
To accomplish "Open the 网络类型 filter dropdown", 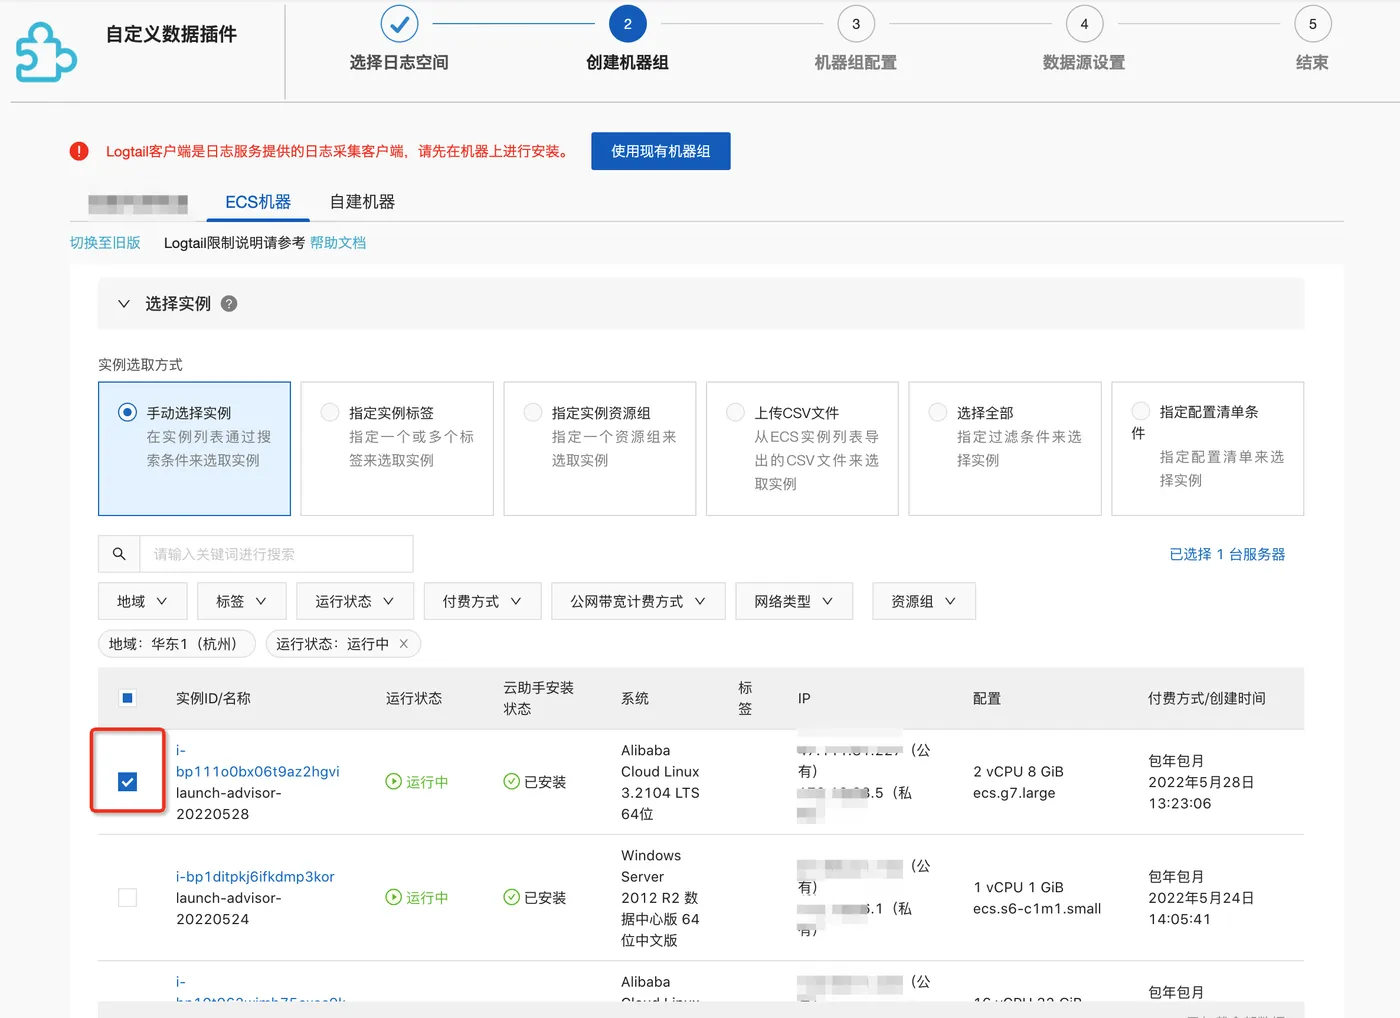I will pos(794,601).
